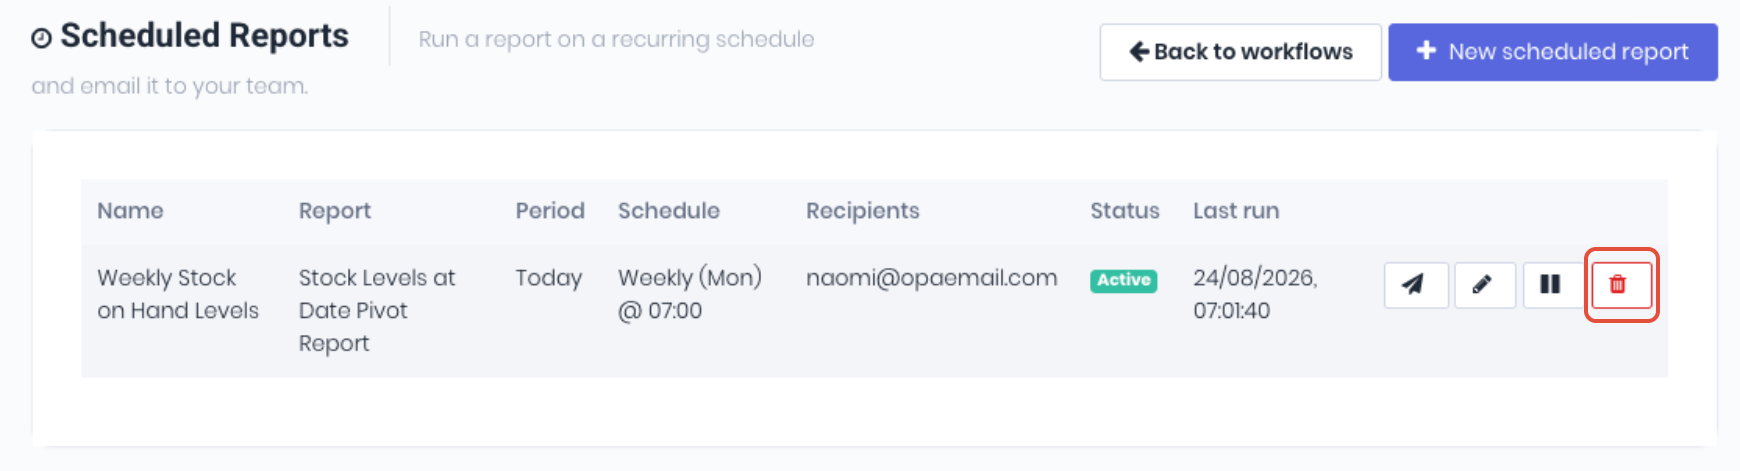Select the Name column header

tap(130, 211)
